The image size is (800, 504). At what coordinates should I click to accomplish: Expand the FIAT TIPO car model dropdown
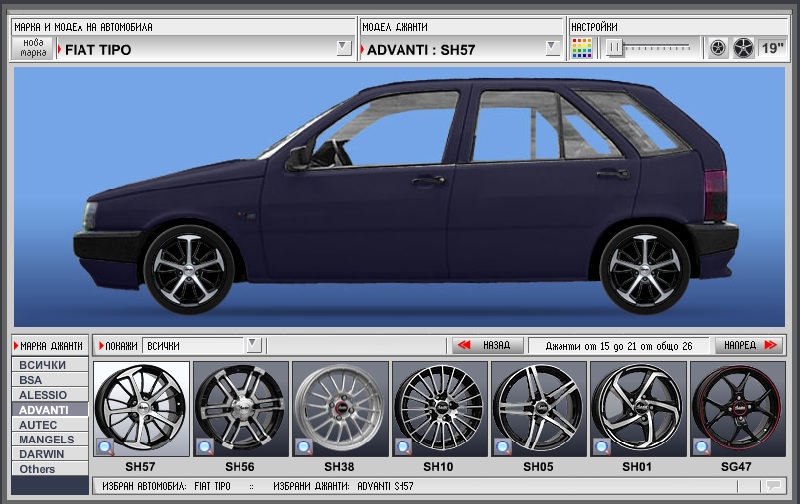click(x=343, y=48)
